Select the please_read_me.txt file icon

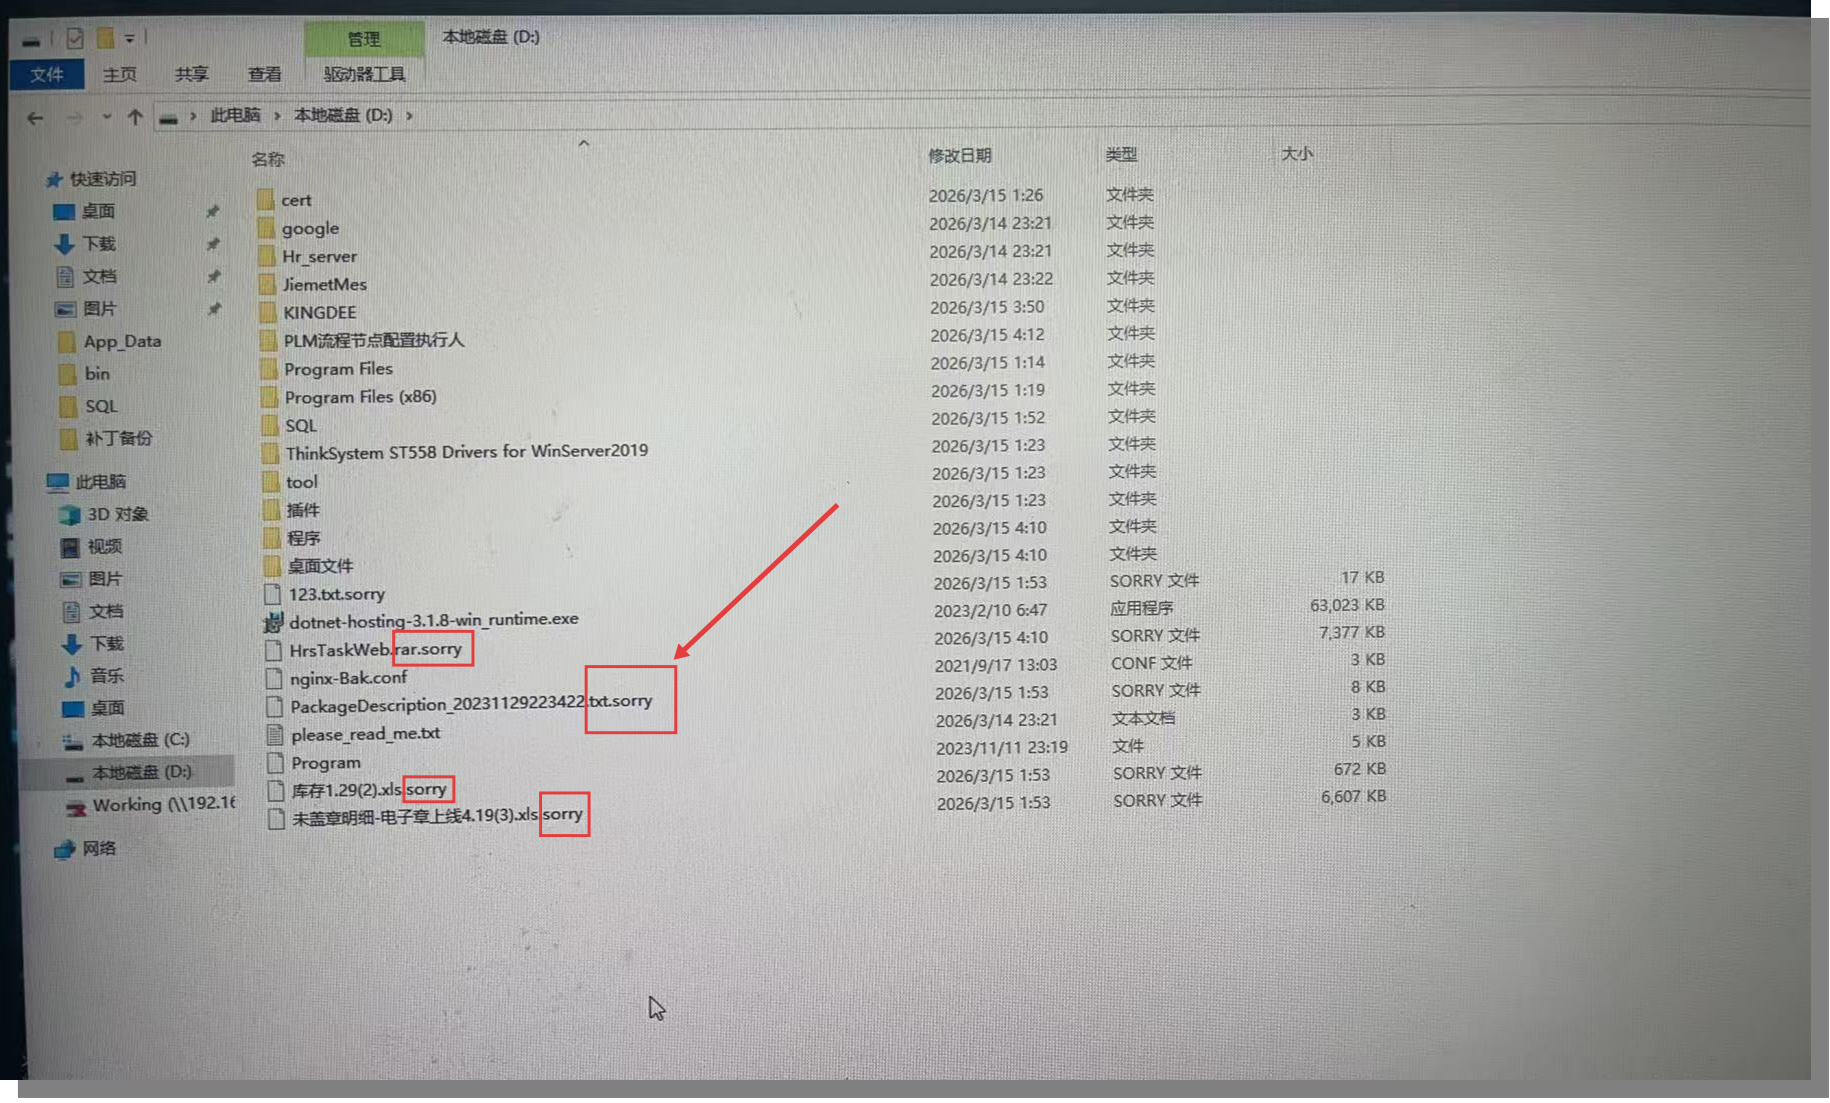[x=275, y=735]
